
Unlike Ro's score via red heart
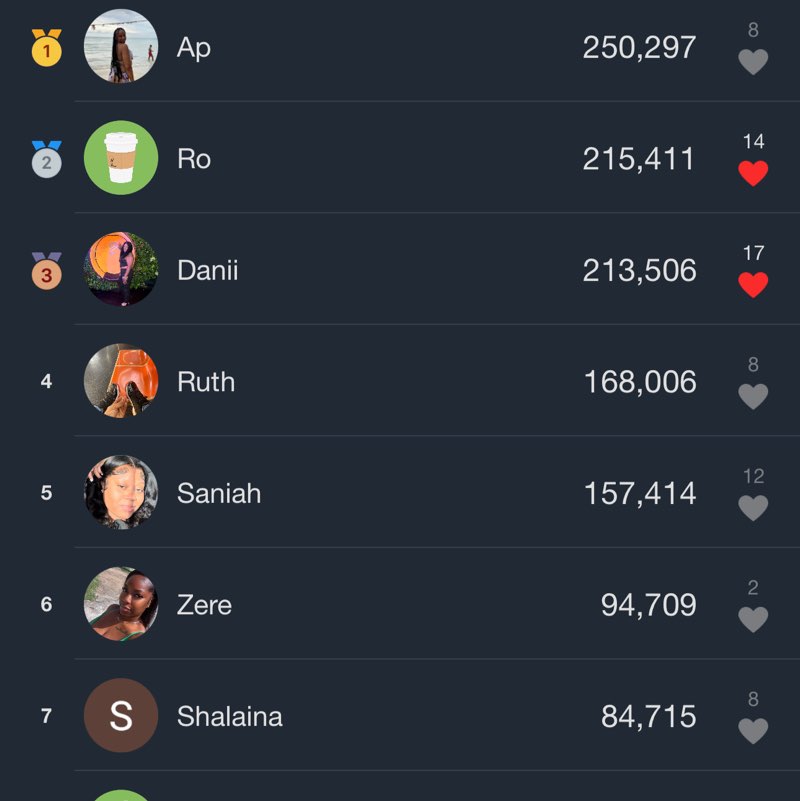[753, 174]
